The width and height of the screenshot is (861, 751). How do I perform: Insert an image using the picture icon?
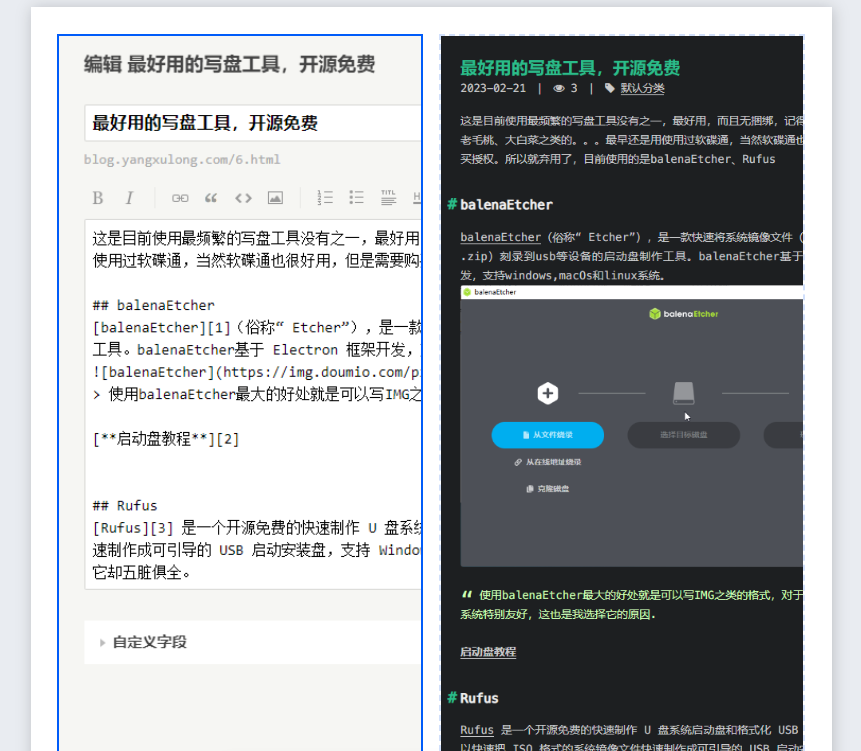pos(275,198)
